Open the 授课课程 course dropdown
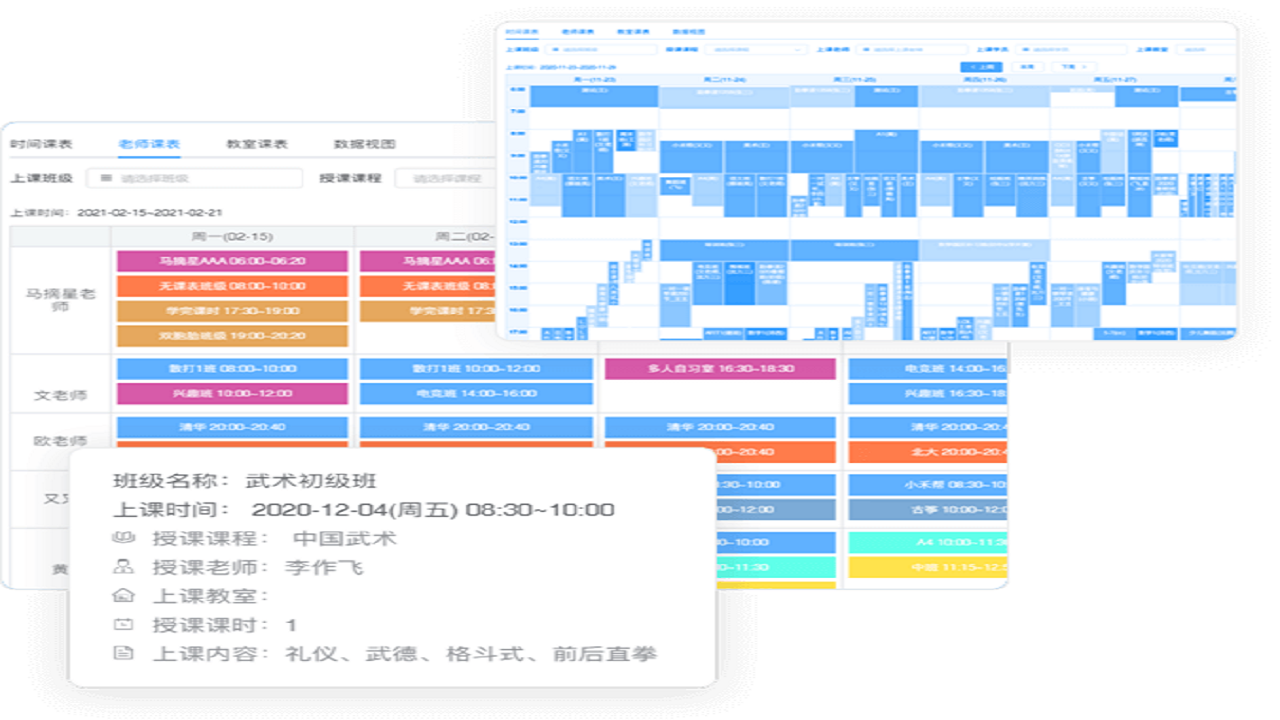1280x720 pixels. tap(755, 47)
